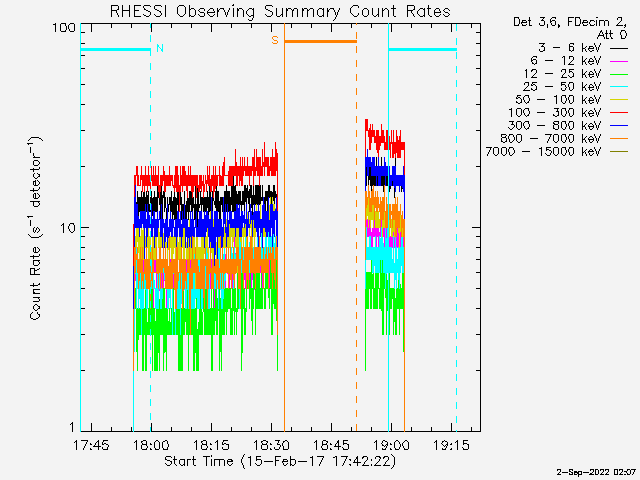Select the "3 - 6 keV" legend label
This screenshot has width=640, height=480.
(x=569, y=48)
